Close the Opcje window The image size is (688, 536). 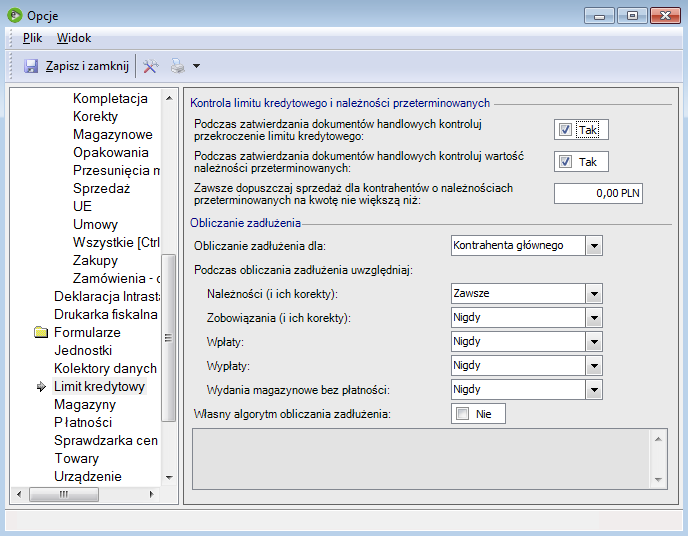(665, 16)
